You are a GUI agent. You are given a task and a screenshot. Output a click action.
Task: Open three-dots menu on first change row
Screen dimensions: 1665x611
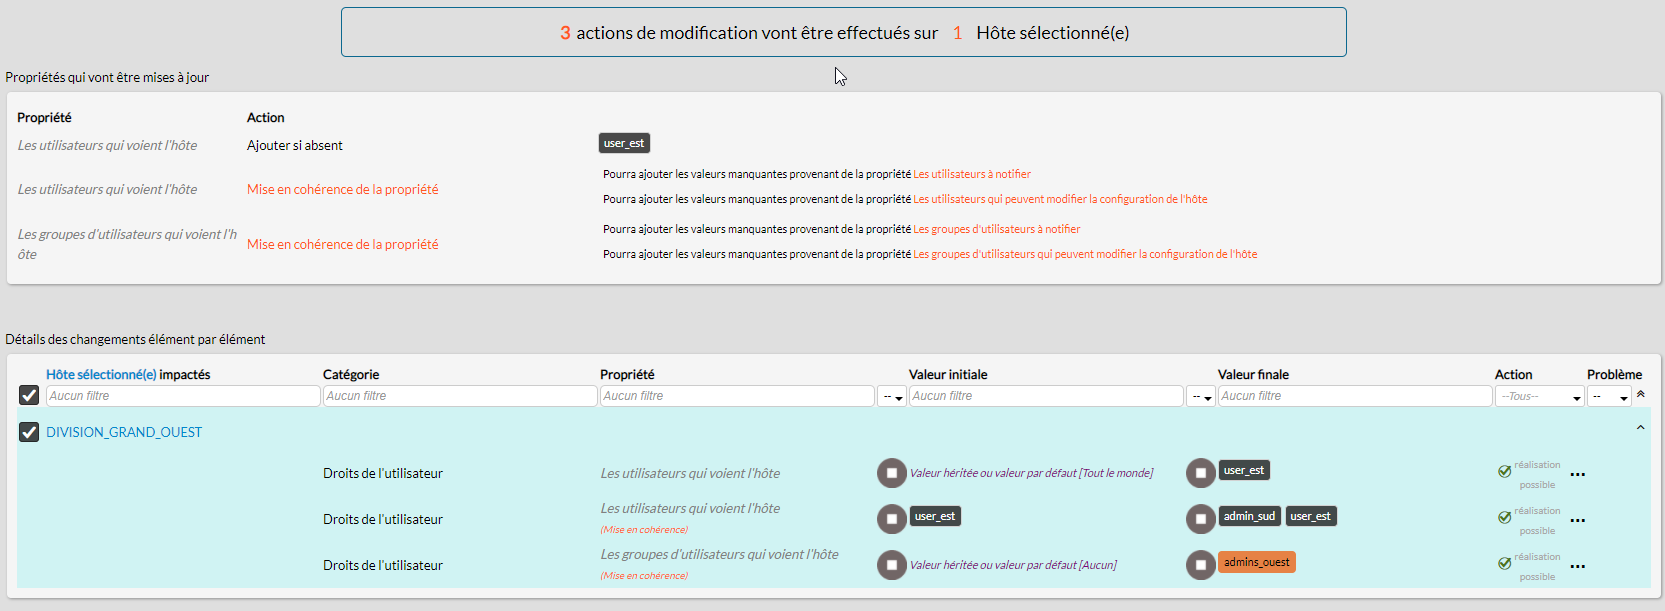pos(1577,475)
